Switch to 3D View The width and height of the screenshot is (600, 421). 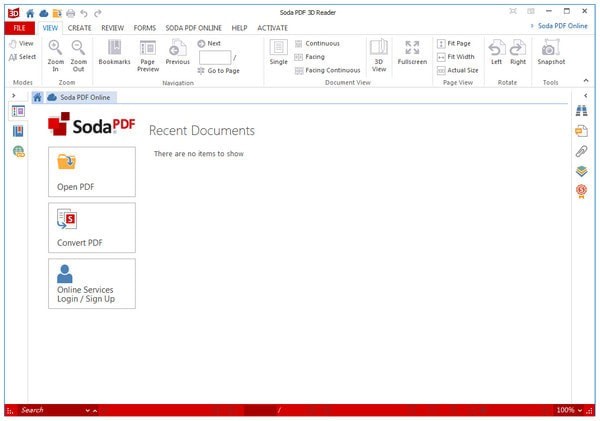click(379, 49)
